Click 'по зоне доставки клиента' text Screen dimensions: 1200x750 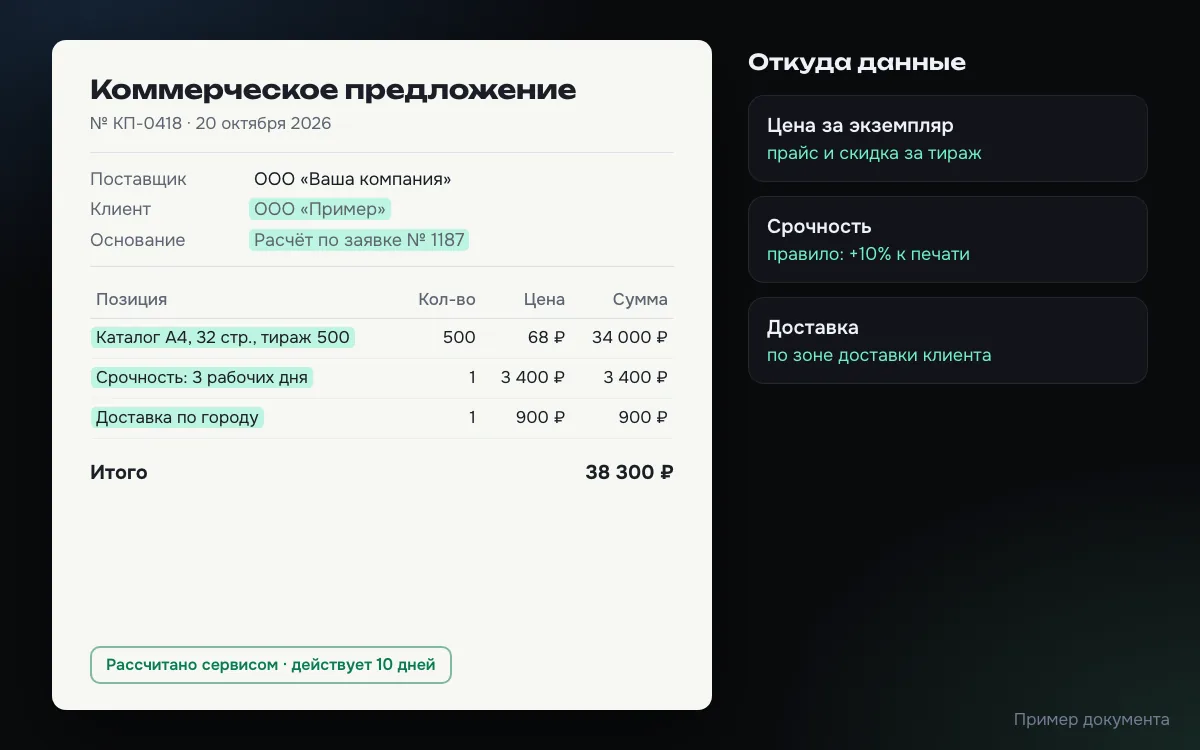pos(879,355)
